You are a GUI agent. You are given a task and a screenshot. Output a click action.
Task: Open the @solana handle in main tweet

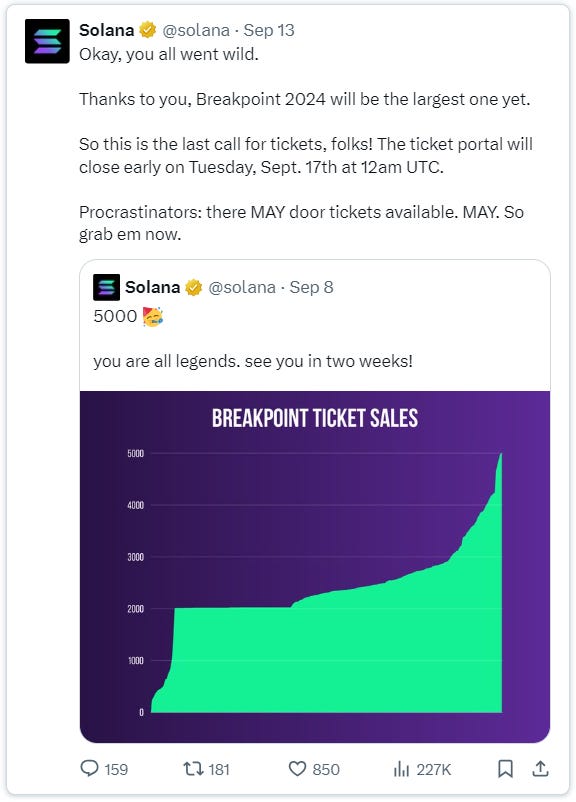click(196, 30)
